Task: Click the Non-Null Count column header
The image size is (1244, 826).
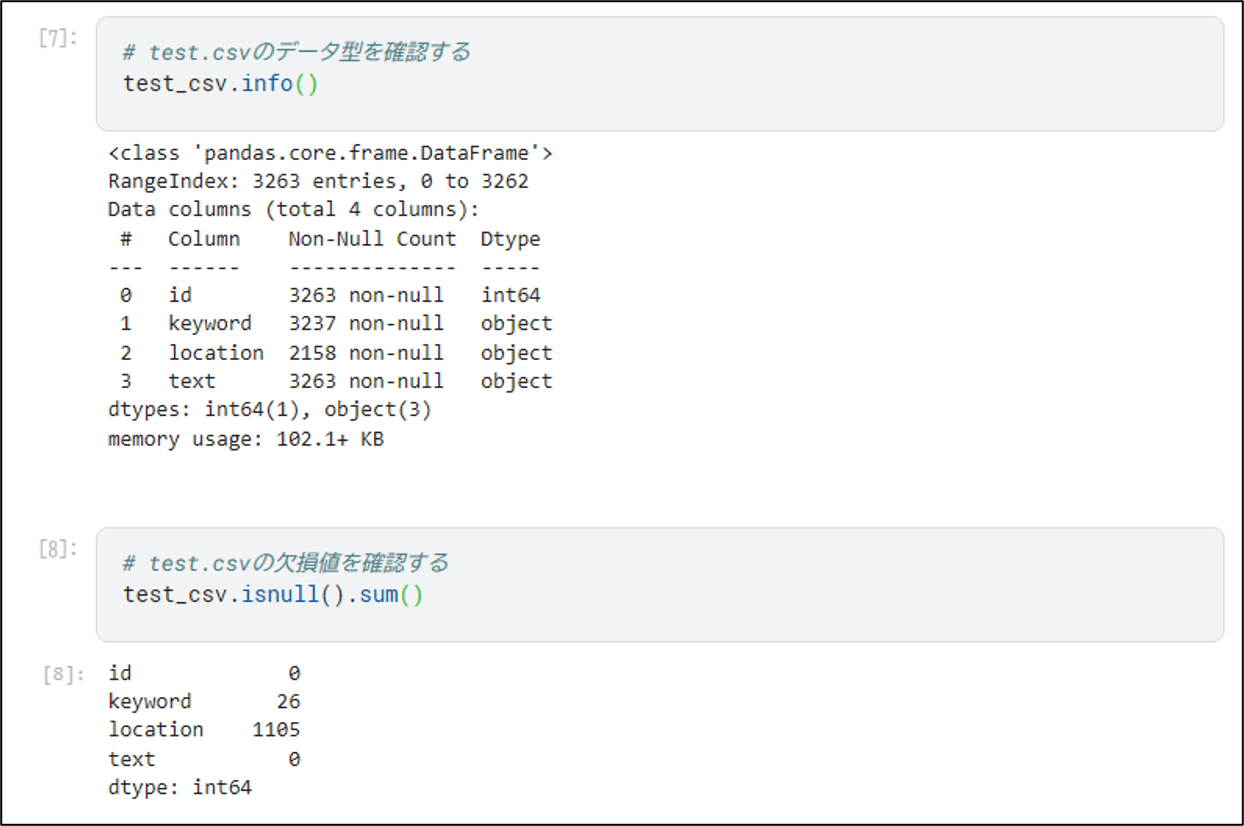Action: (x=372, y=239)
